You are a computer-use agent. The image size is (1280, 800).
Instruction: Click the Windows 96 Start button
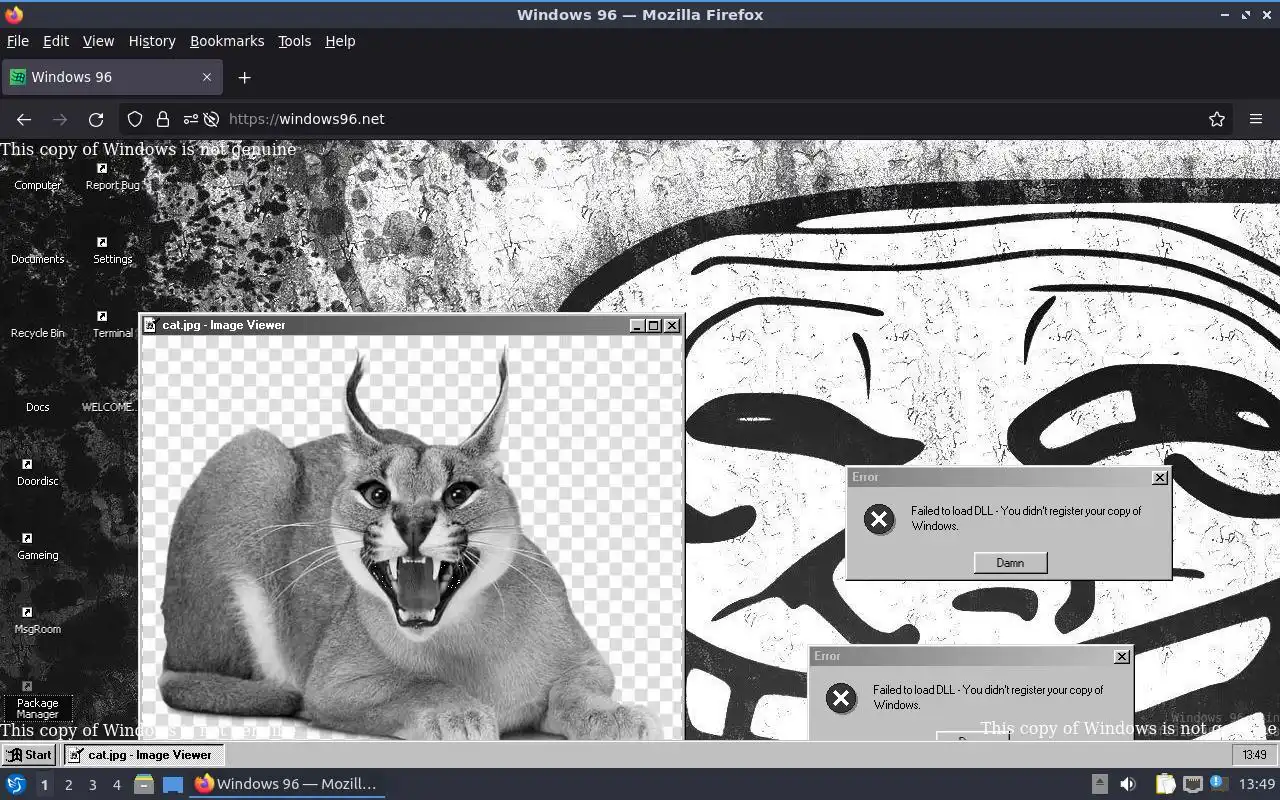coord(28,755)
